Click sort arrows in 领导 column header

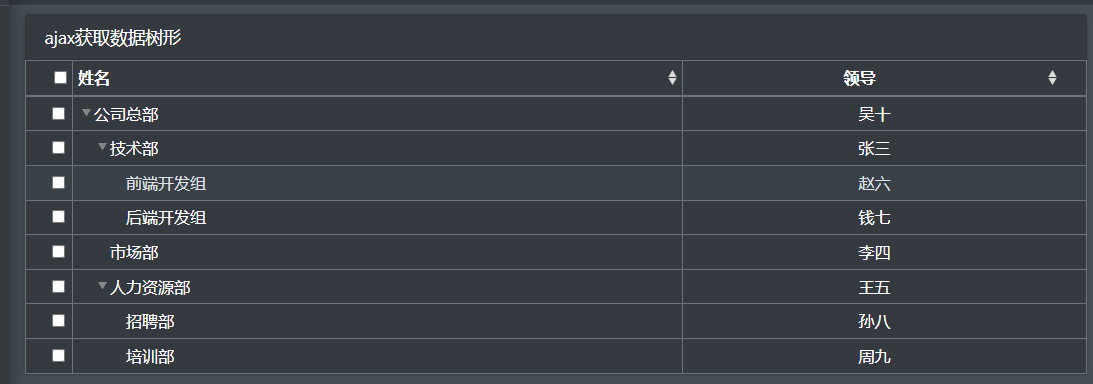(1052, 78)
